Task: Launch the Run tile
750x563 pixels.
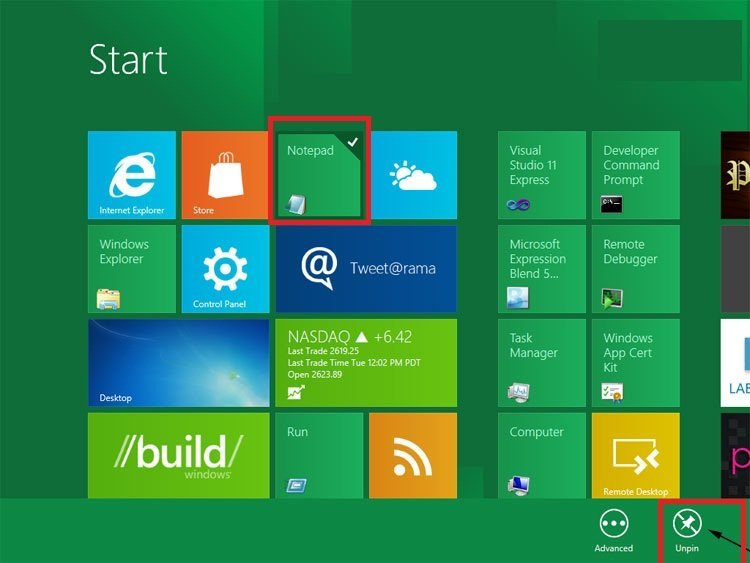Action: (319, 455)
